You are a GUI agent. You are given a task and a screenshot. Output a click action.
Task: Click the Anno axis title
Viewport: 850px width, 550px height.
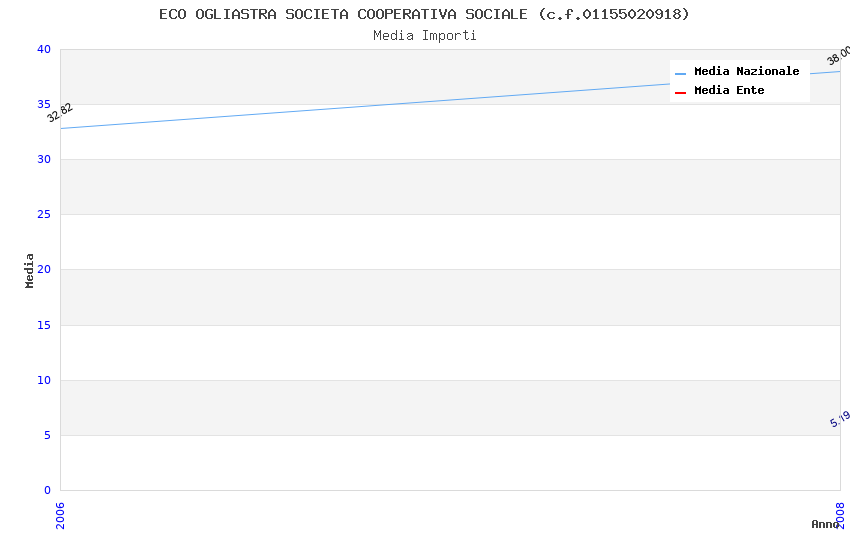pyautogui.click(x=825, y=524)
